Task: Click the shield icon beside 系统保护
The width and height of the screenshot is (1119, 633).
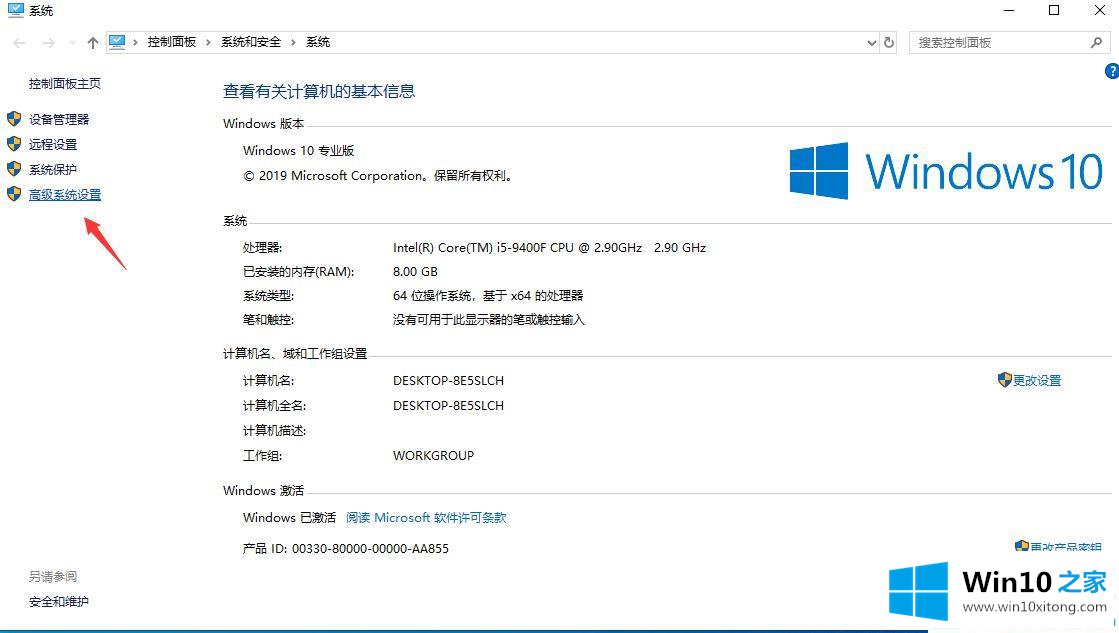Action: (14, 168)
